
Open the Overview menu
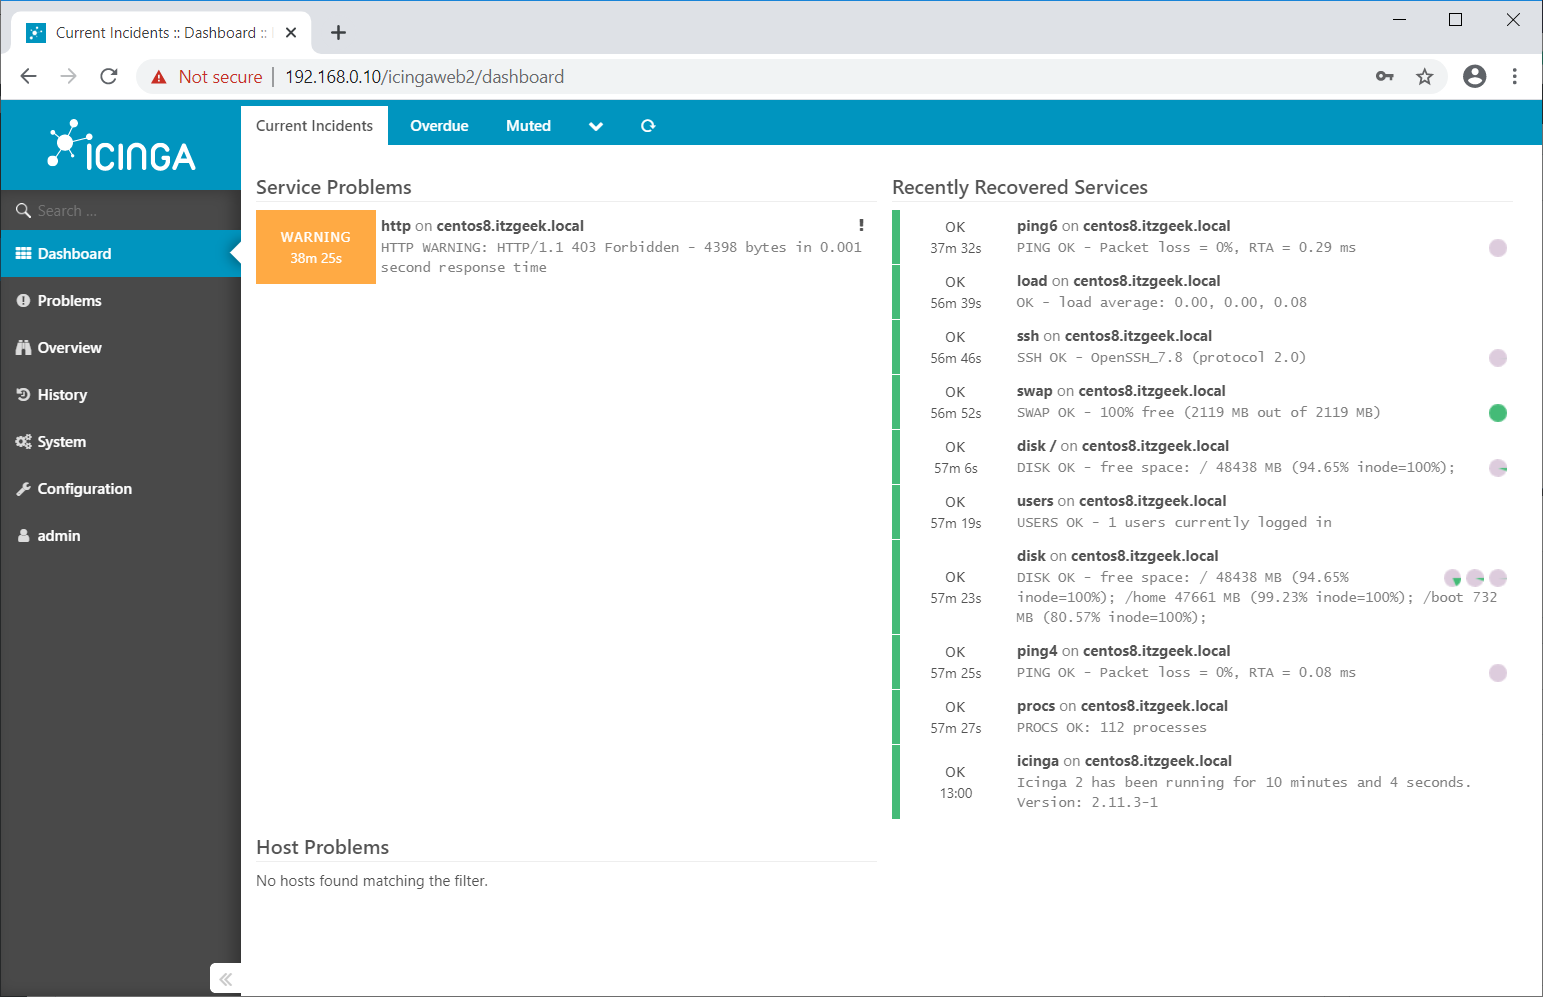pyautogui.click(x=121, y=348)
